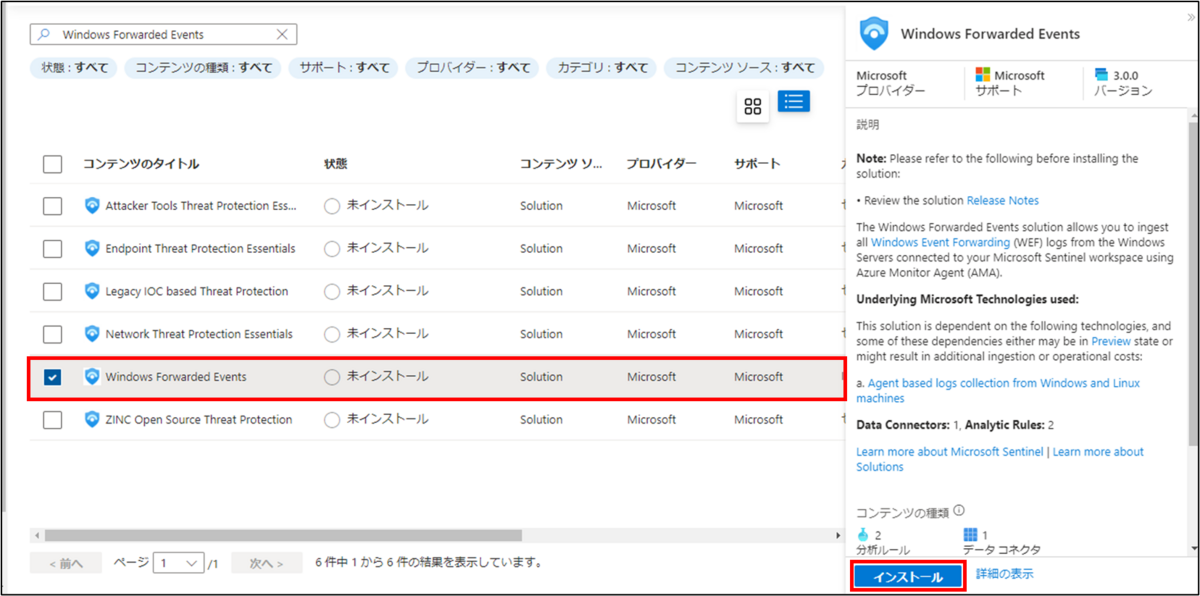Sort by サポート column header
Viewport: 1200px width, 596px height.
[757, 164]
